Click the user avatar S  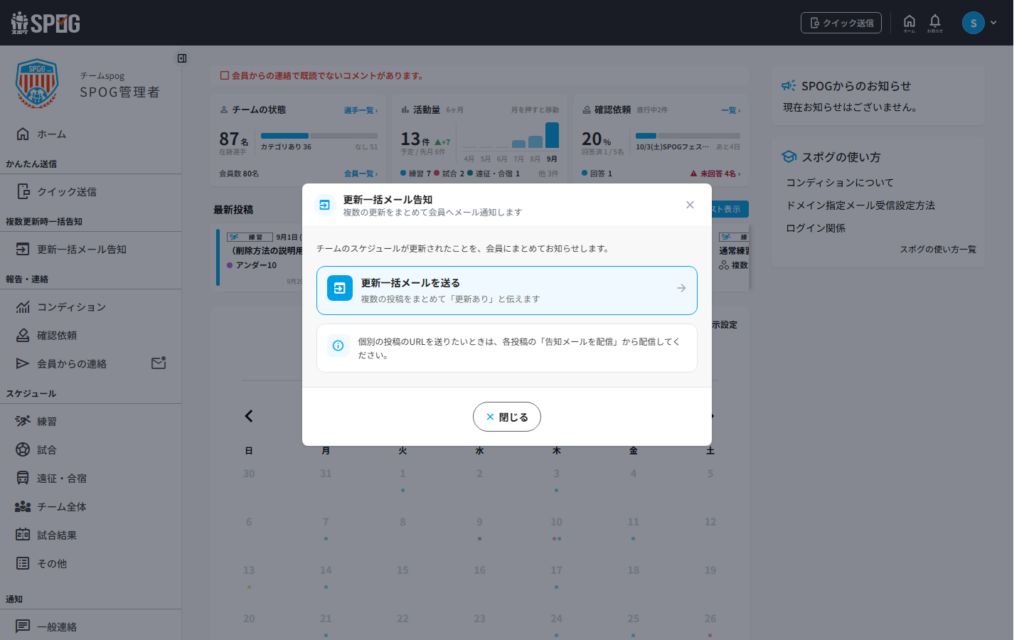pos(972,23)
